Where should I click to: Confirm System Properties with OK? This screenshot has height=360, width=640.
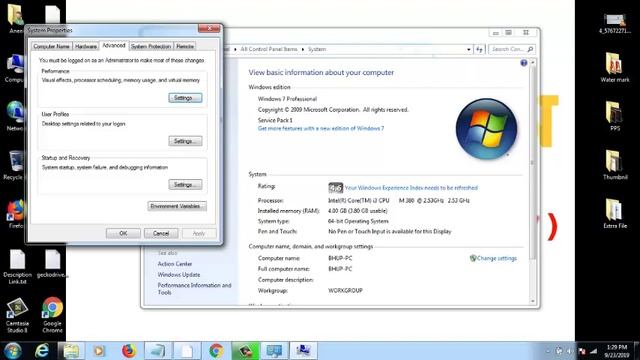[x=123, y=233]
